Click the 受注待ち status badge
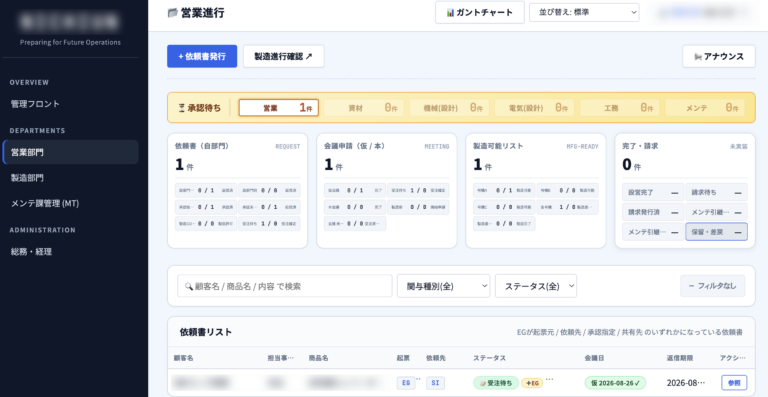The width and height of the screenshot is (768, 397). (x=496, y=383)
